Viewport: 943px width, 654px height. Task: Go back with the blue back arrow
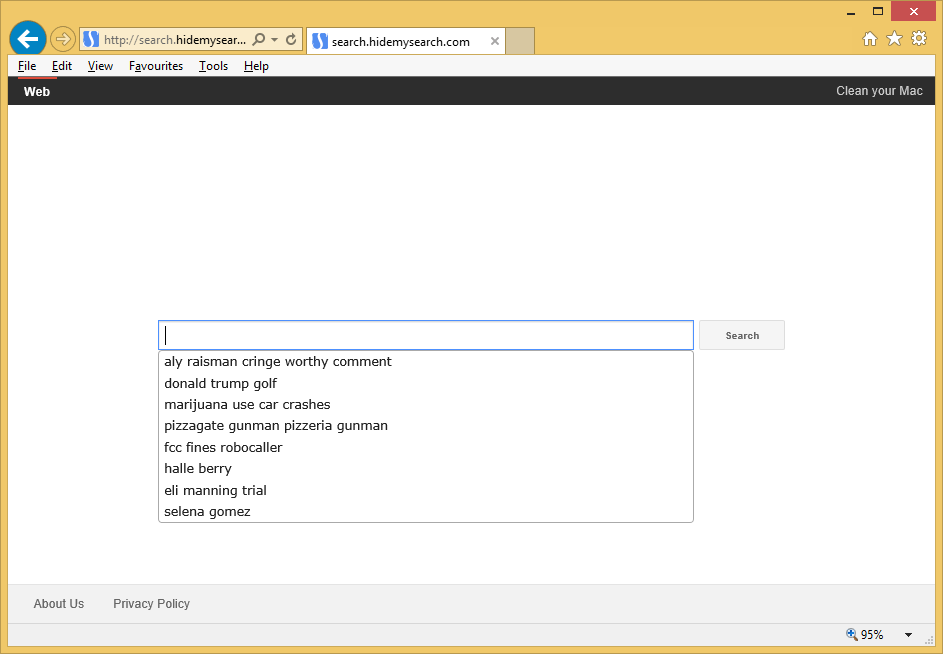(28, 39)
